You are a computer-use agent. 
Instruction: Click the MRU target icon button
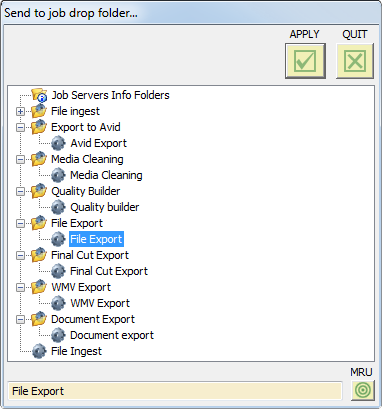point(363,390)
